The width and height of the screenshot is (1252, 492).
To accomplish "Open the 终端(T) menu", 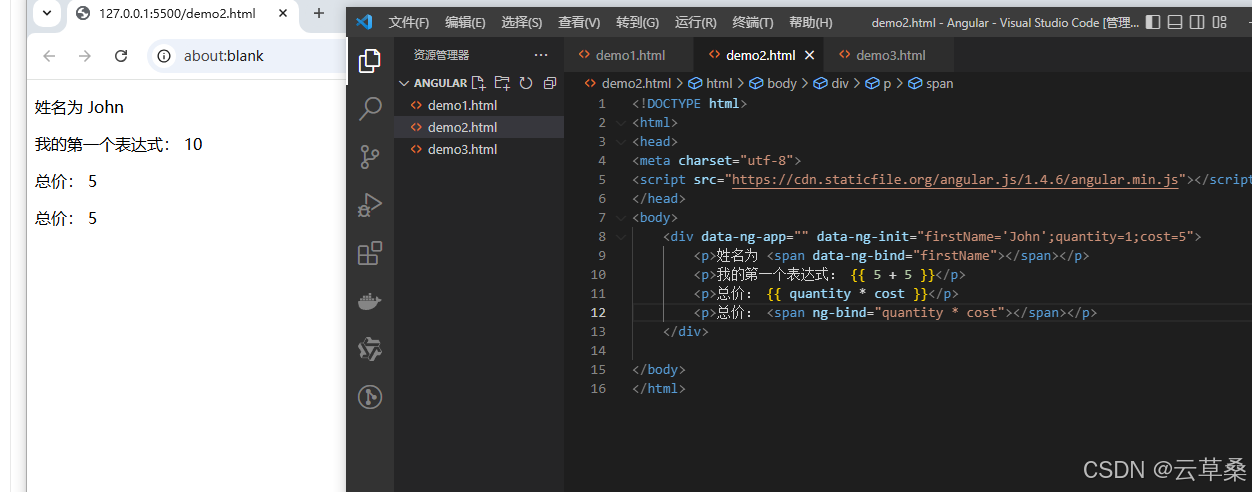I will pos(753,22).
